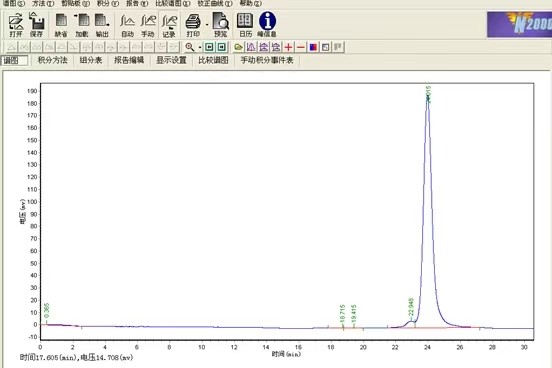The width and height of the screenshot is (552, 368).
Task: Switch to the 手动积分事件表 tab
Action: point(267,60)
